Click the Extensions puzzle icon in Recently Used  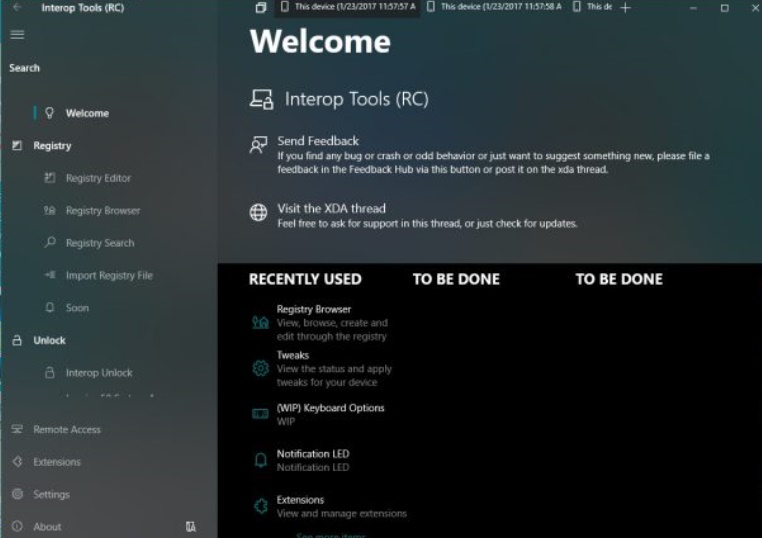pos(260,506)
